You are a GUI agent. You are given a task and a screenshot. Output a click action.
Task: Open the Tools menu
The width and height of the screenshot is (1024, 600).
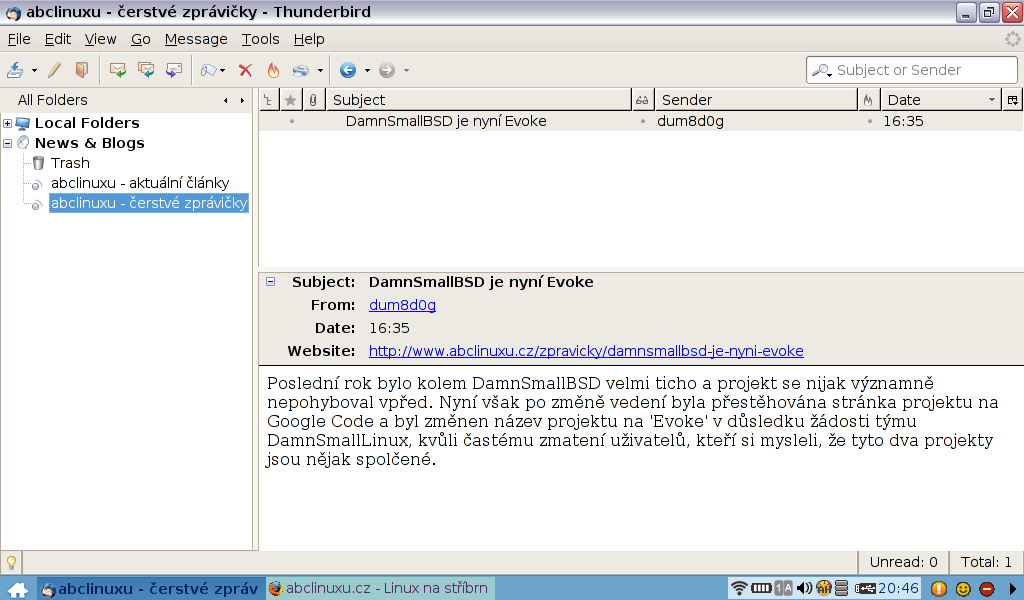(260, 39)
